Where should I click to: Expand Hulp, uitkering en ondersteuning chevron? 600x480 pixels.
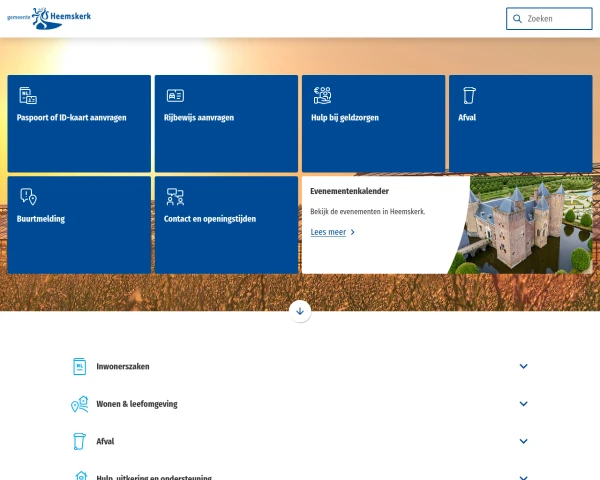tap(523, 477)
